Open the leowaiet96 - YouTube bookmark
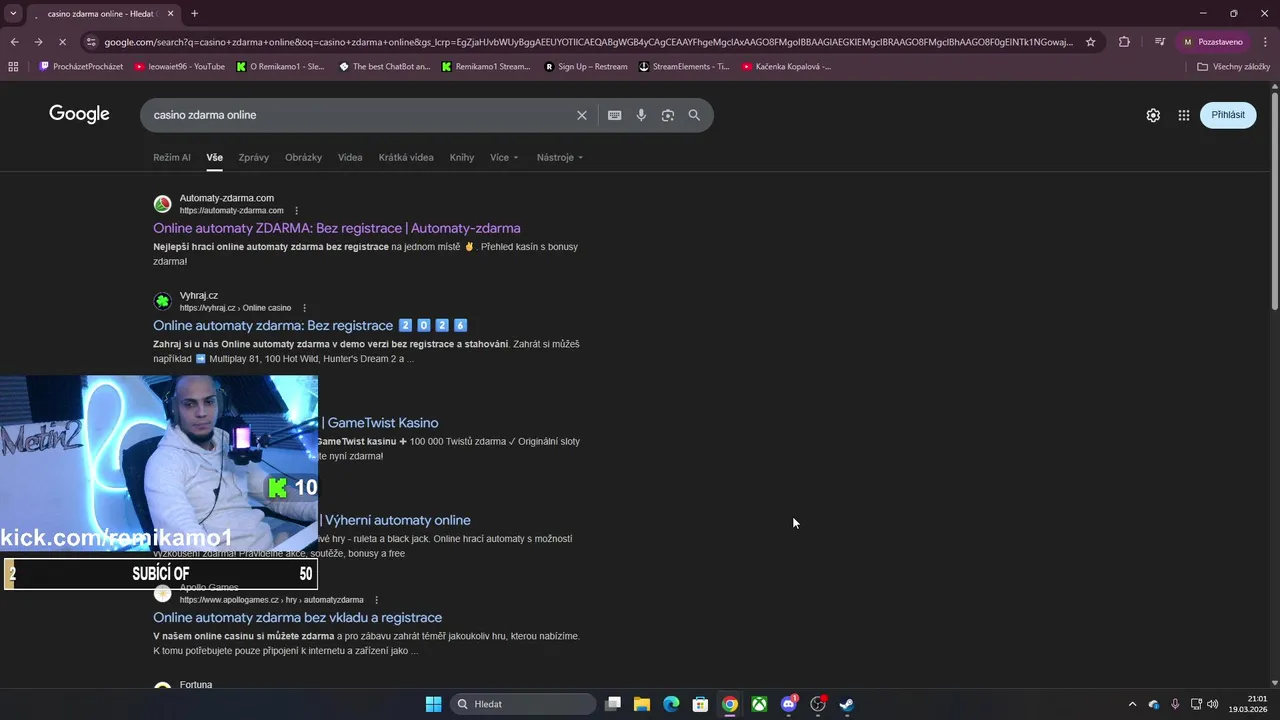Viewport: 1280px width, 720px height. [179, 67]
